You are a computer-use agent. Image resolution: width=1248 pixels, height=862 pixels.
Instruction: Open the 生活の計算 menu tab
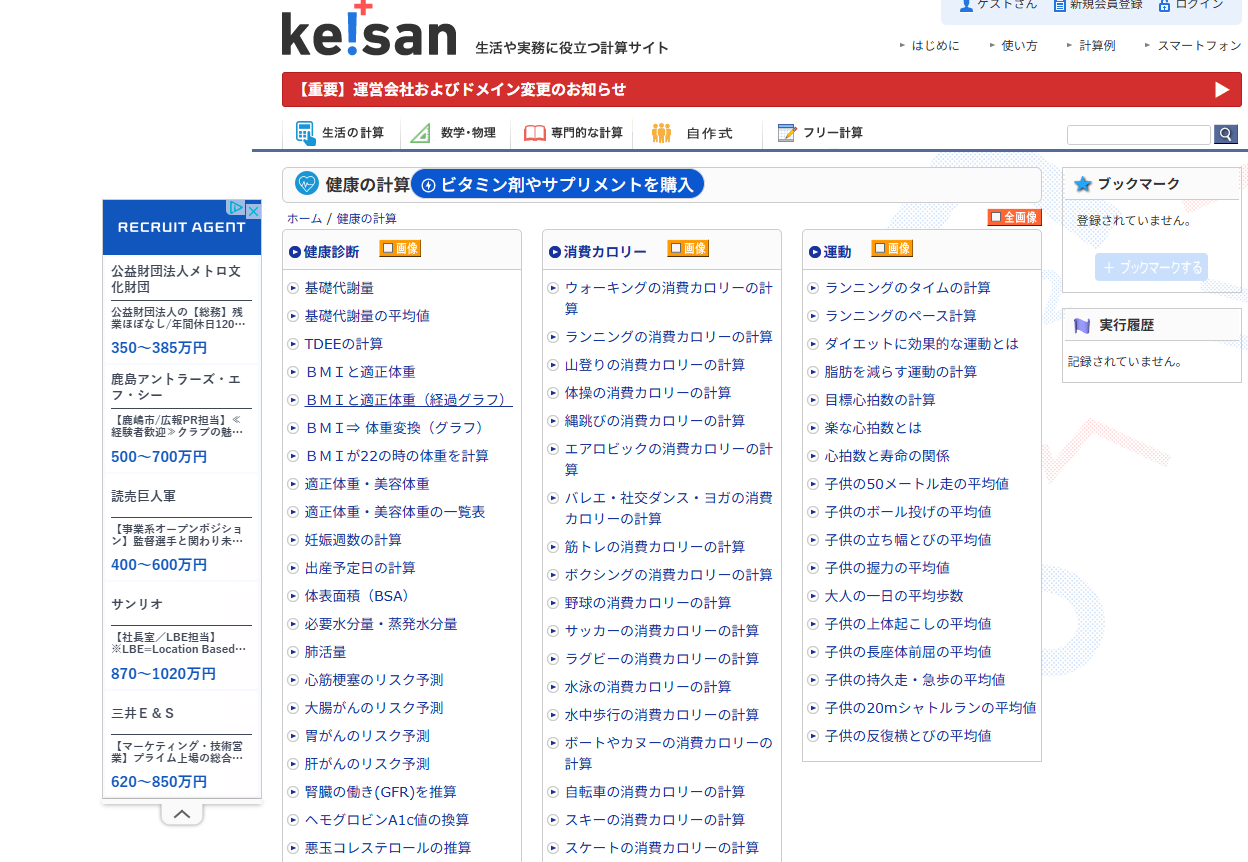tap(341, 133)
